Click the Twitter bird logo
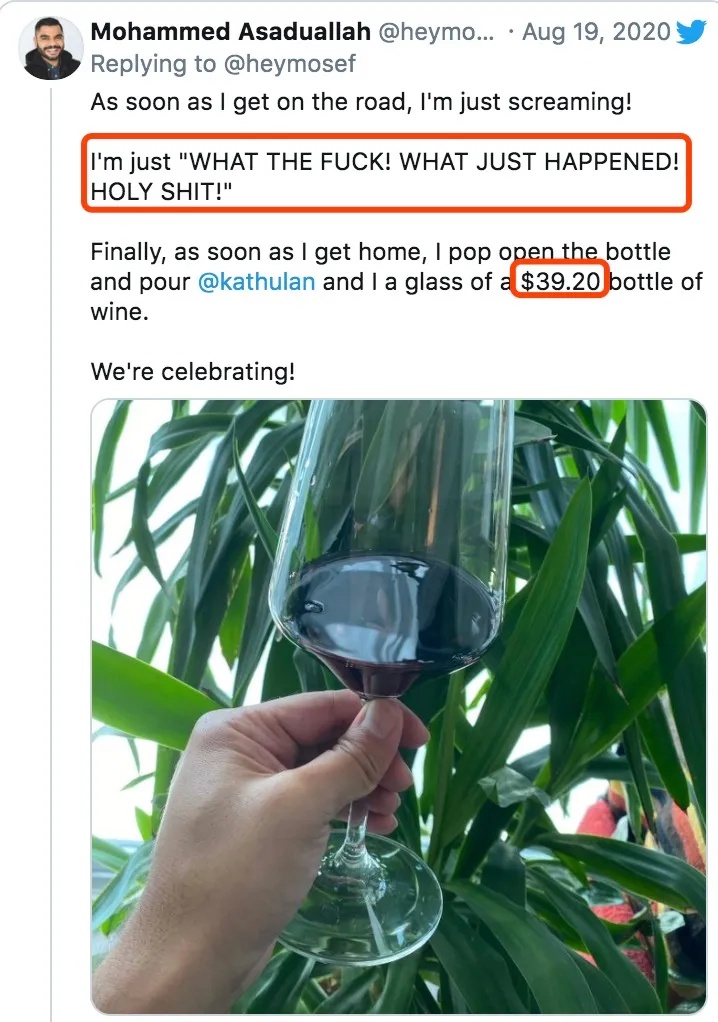The height and width of the screenshot is (1022, 718). point(691,32)
